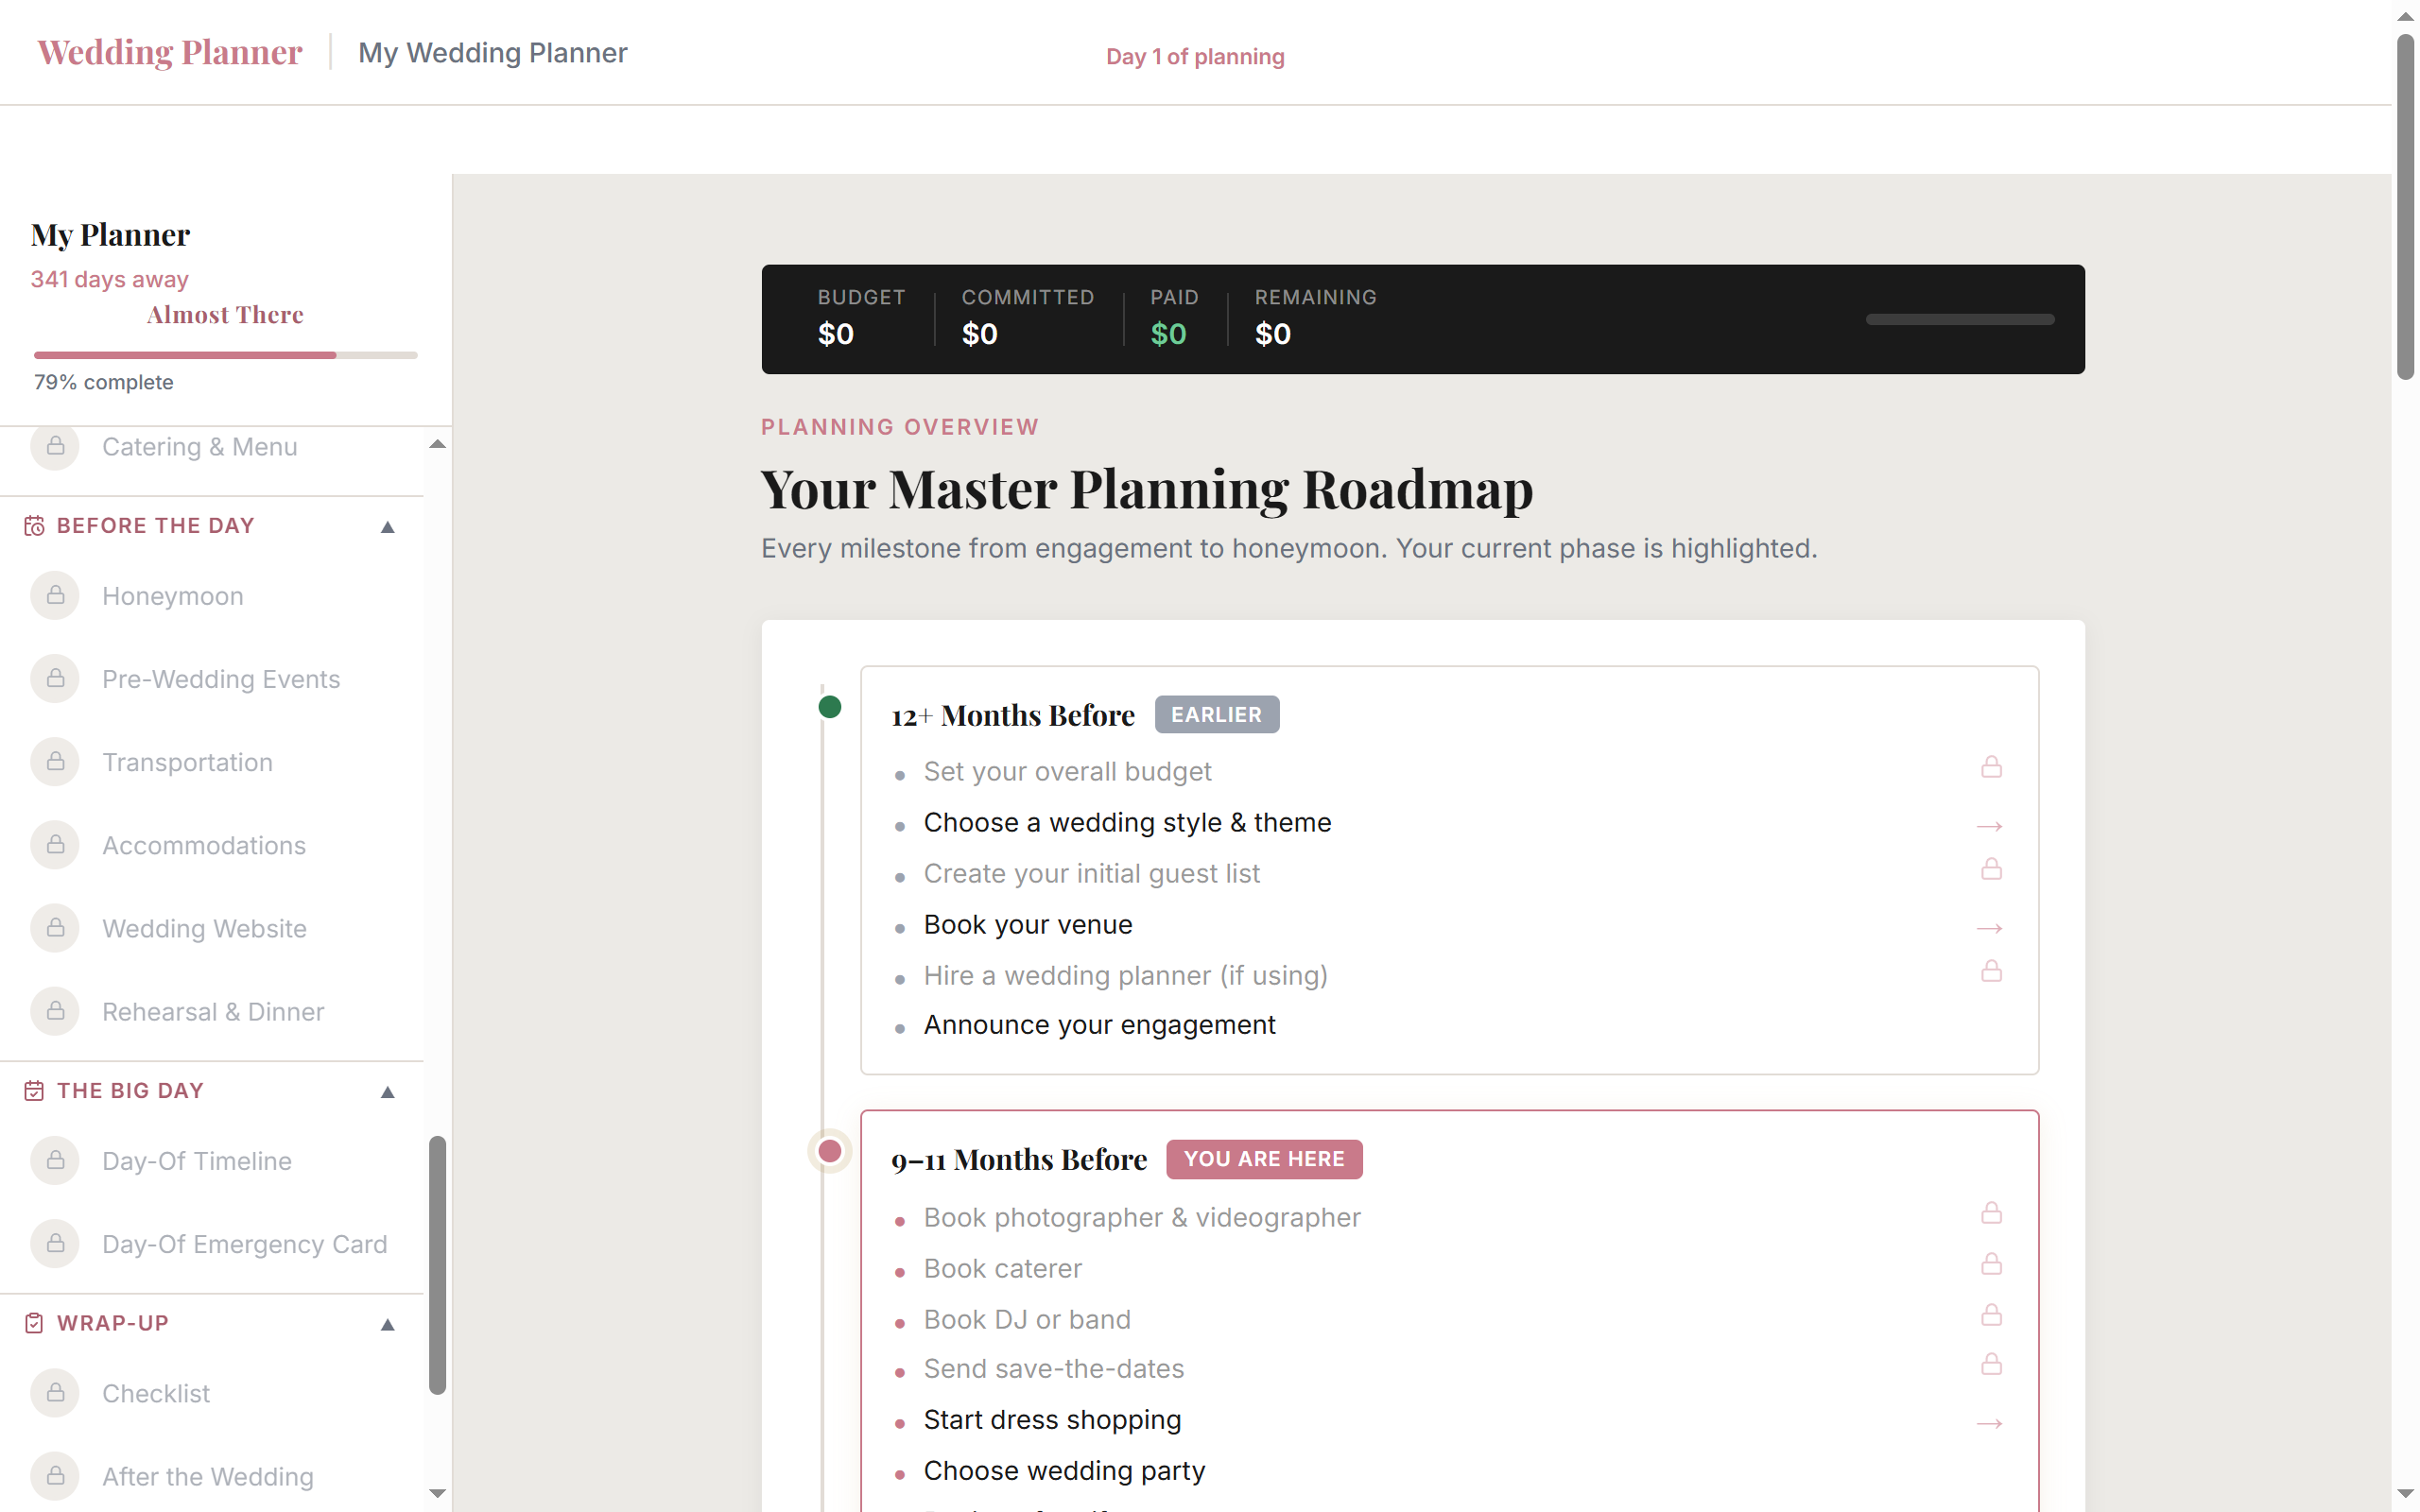Click Announce your engagement item
This screenshot has width=2420, height=1512.
[1099, 1024]
